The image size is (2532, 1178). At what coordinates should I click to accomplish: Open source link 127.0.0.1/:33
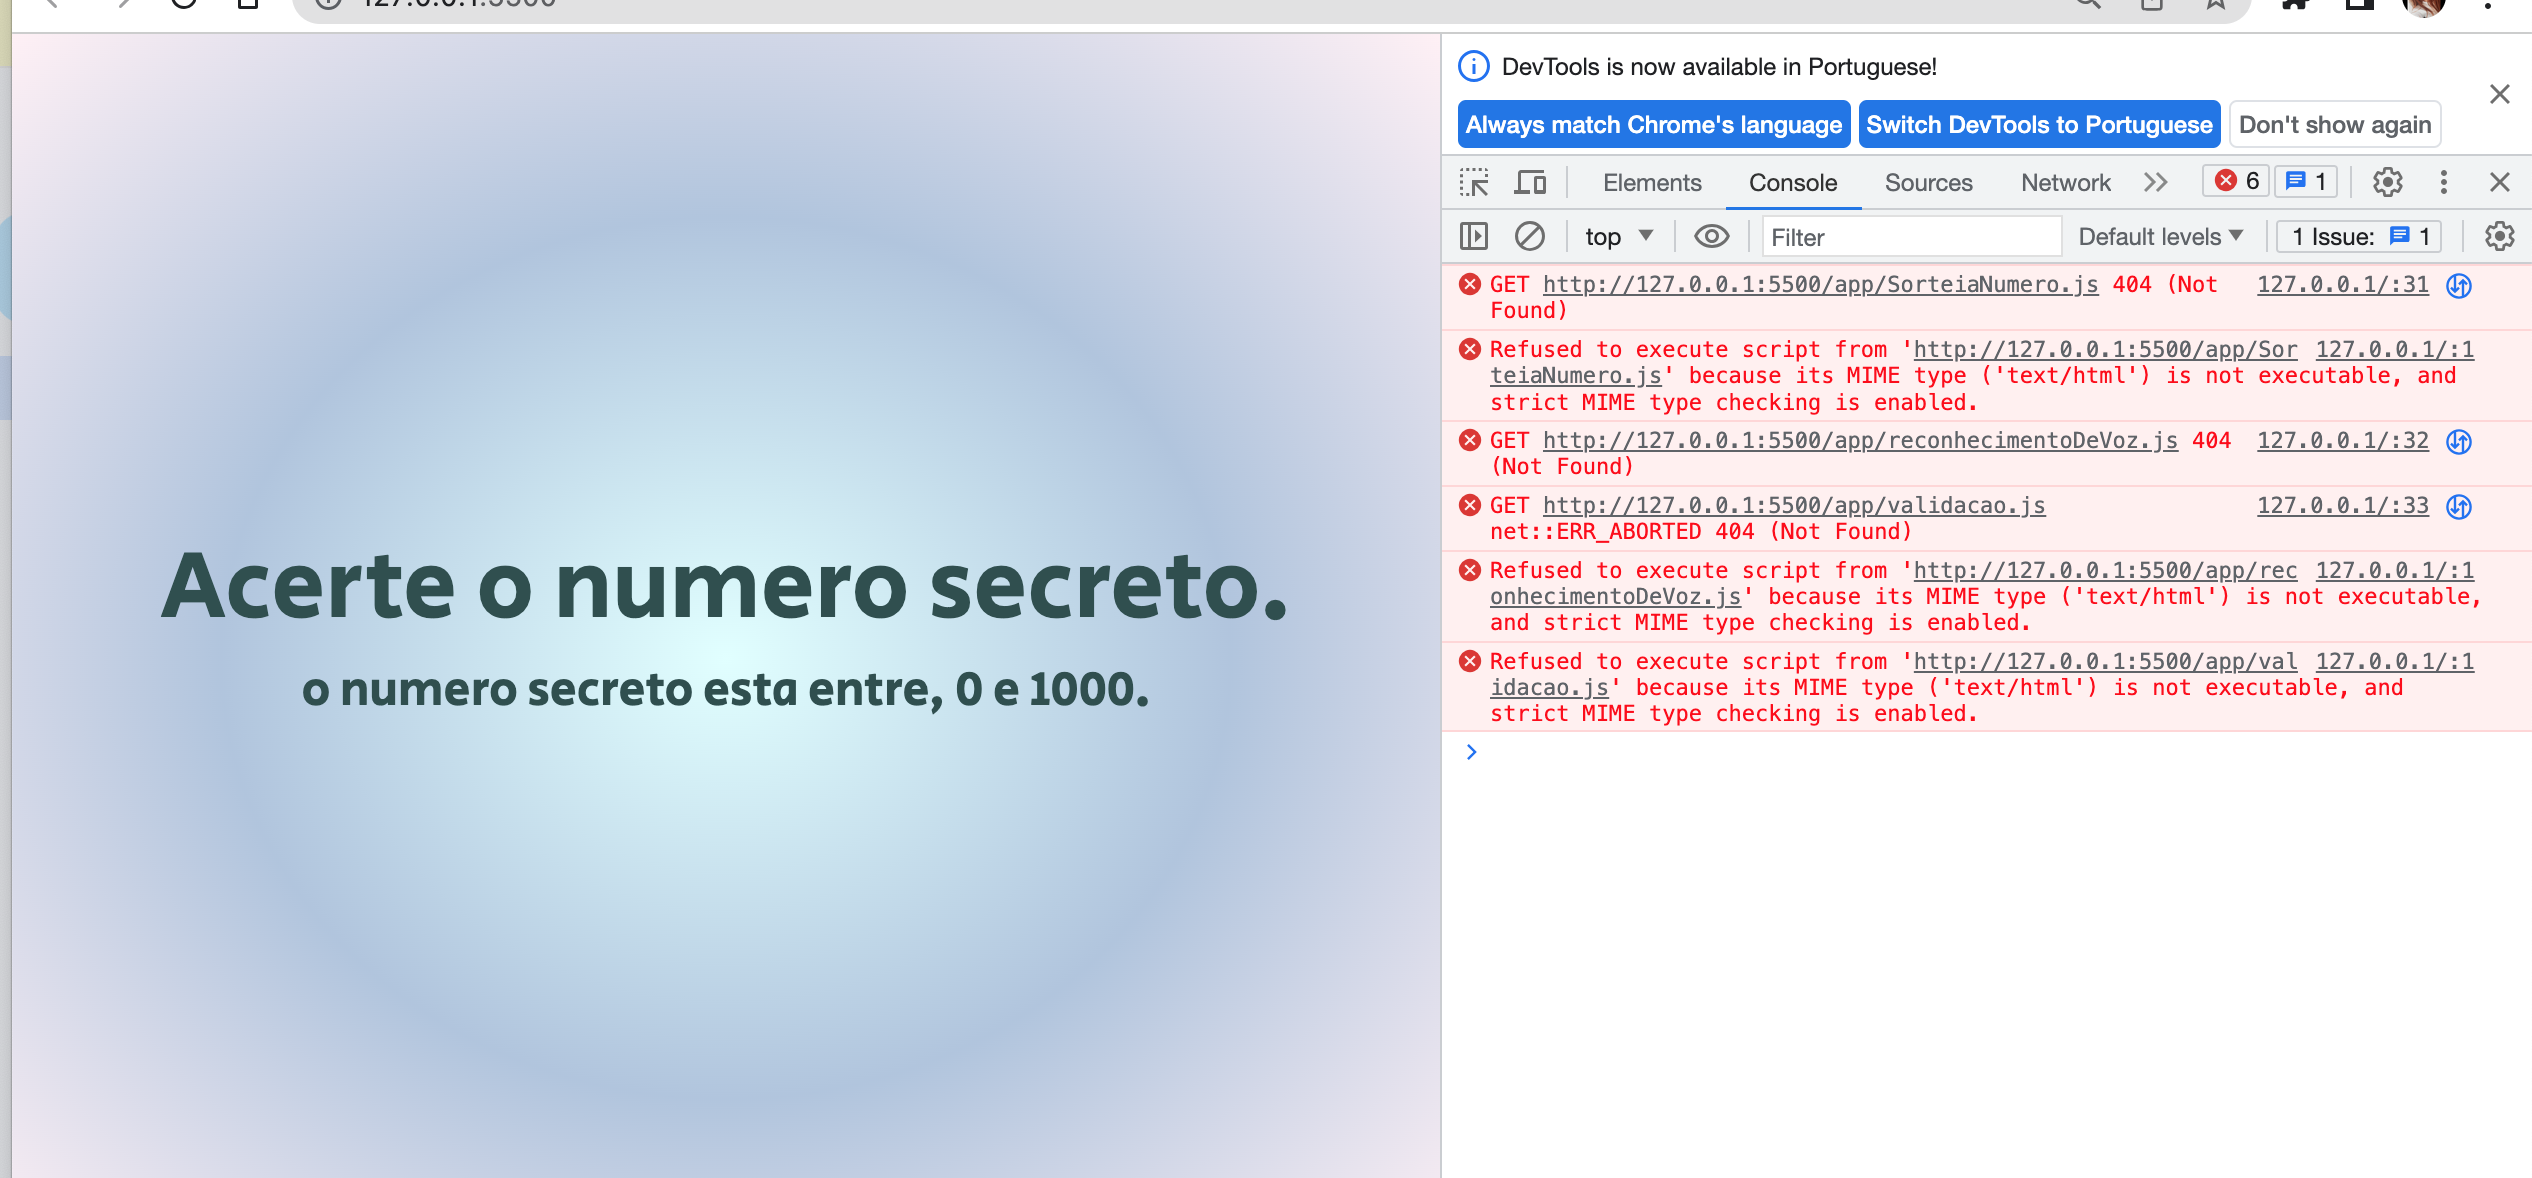tap(2343, 505)
